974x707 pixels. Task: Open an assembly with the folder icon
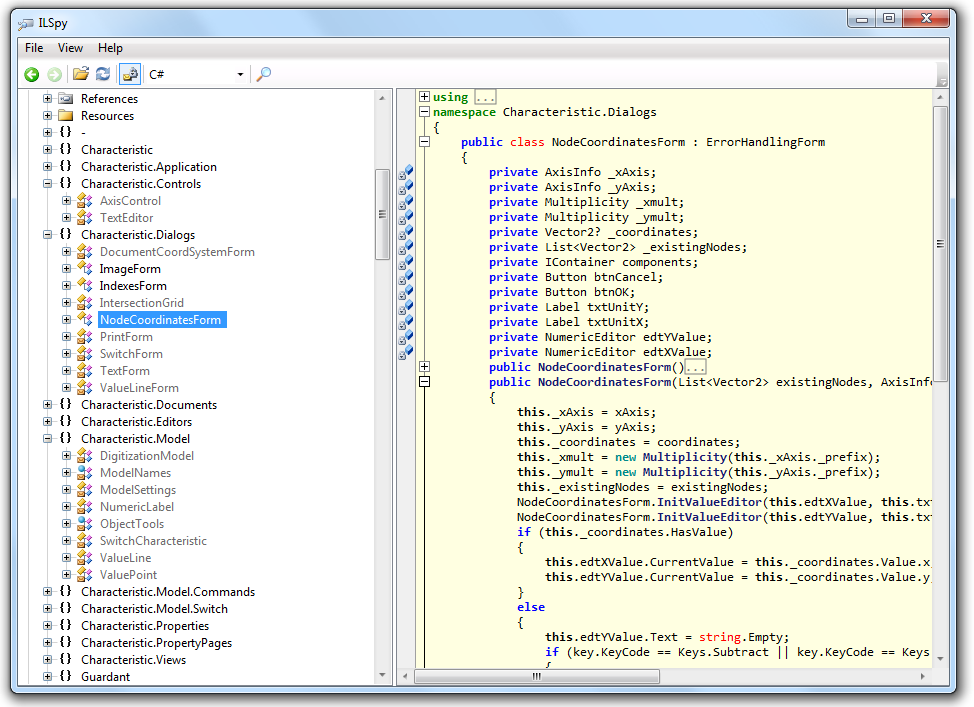click(81, 74)
